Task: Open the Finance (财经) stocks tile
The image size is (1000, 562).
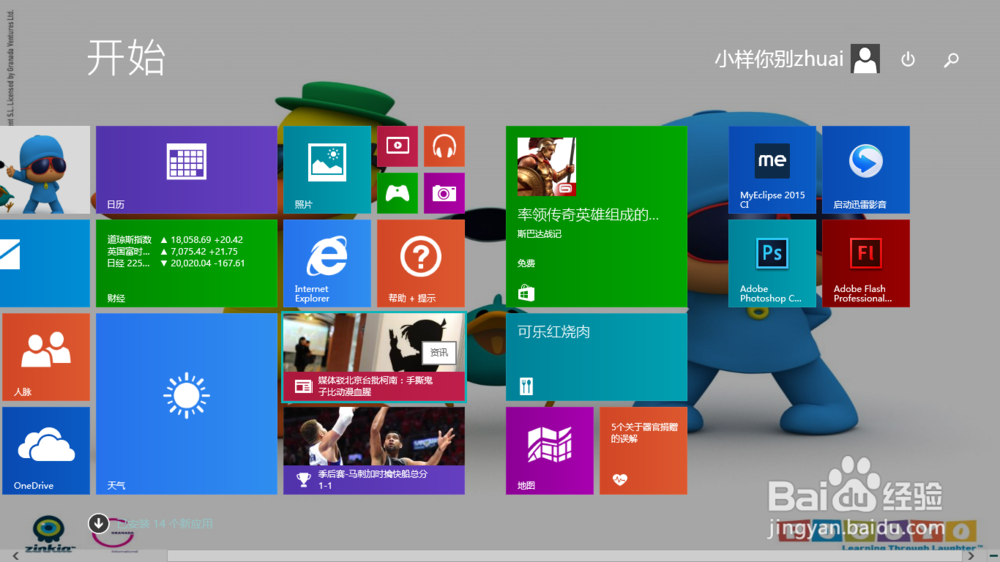Action: pyautogui.click(x=186, y=263)
